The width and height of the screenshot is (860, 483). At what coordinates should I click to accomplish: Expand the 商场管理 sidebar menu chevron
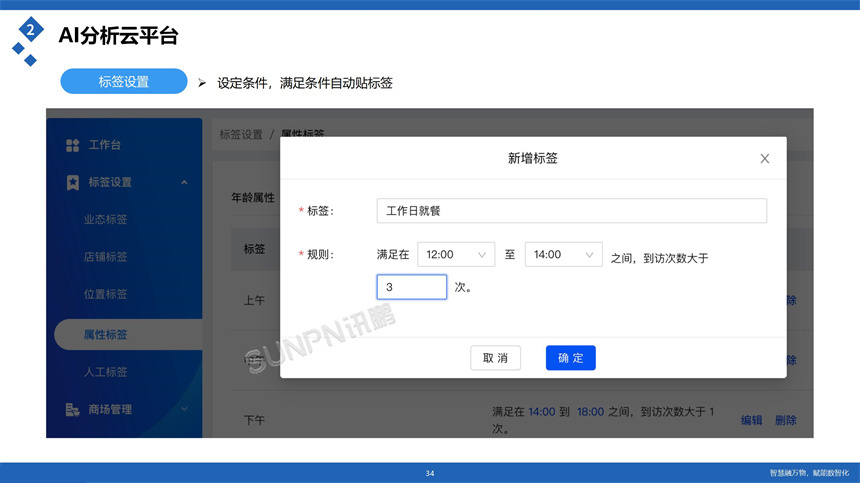[x=184, y=409]
